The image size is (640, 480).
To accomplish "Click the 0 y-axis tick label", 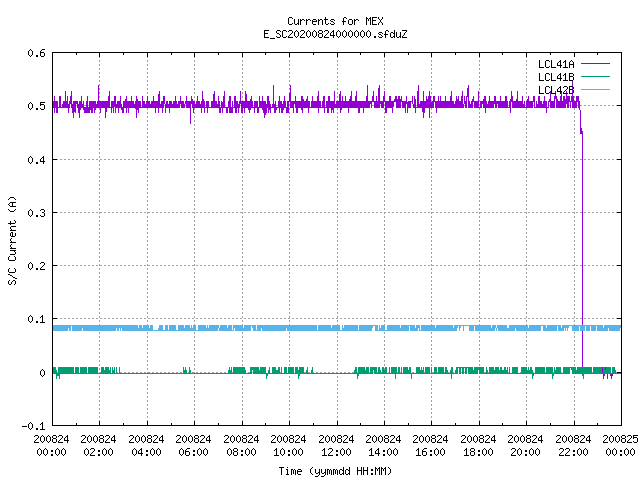I will point(42,373).
